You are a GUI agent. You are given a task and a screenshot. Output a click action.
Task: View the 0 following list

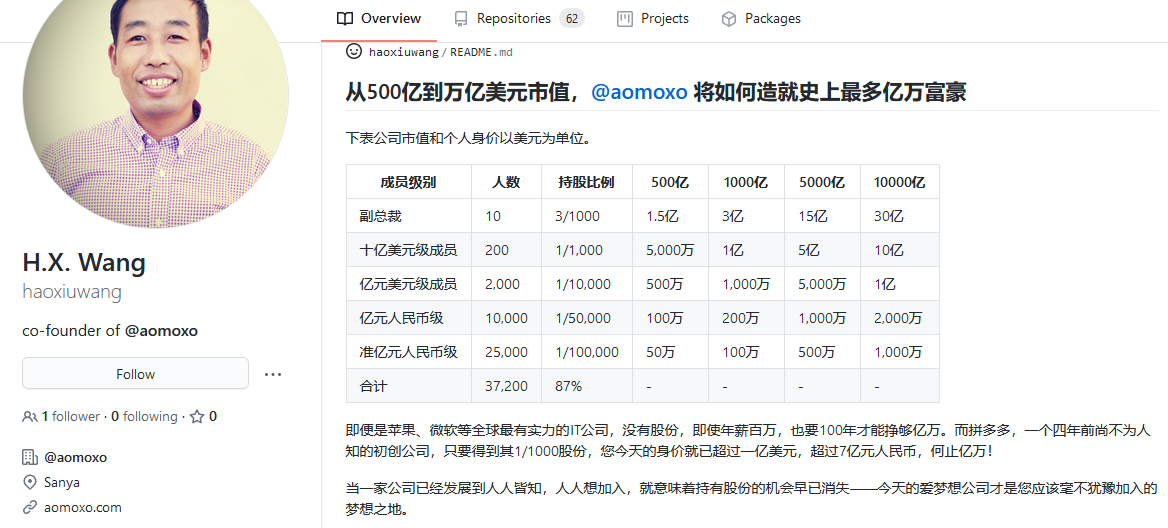pyautogui.click(x=145, y=416)
